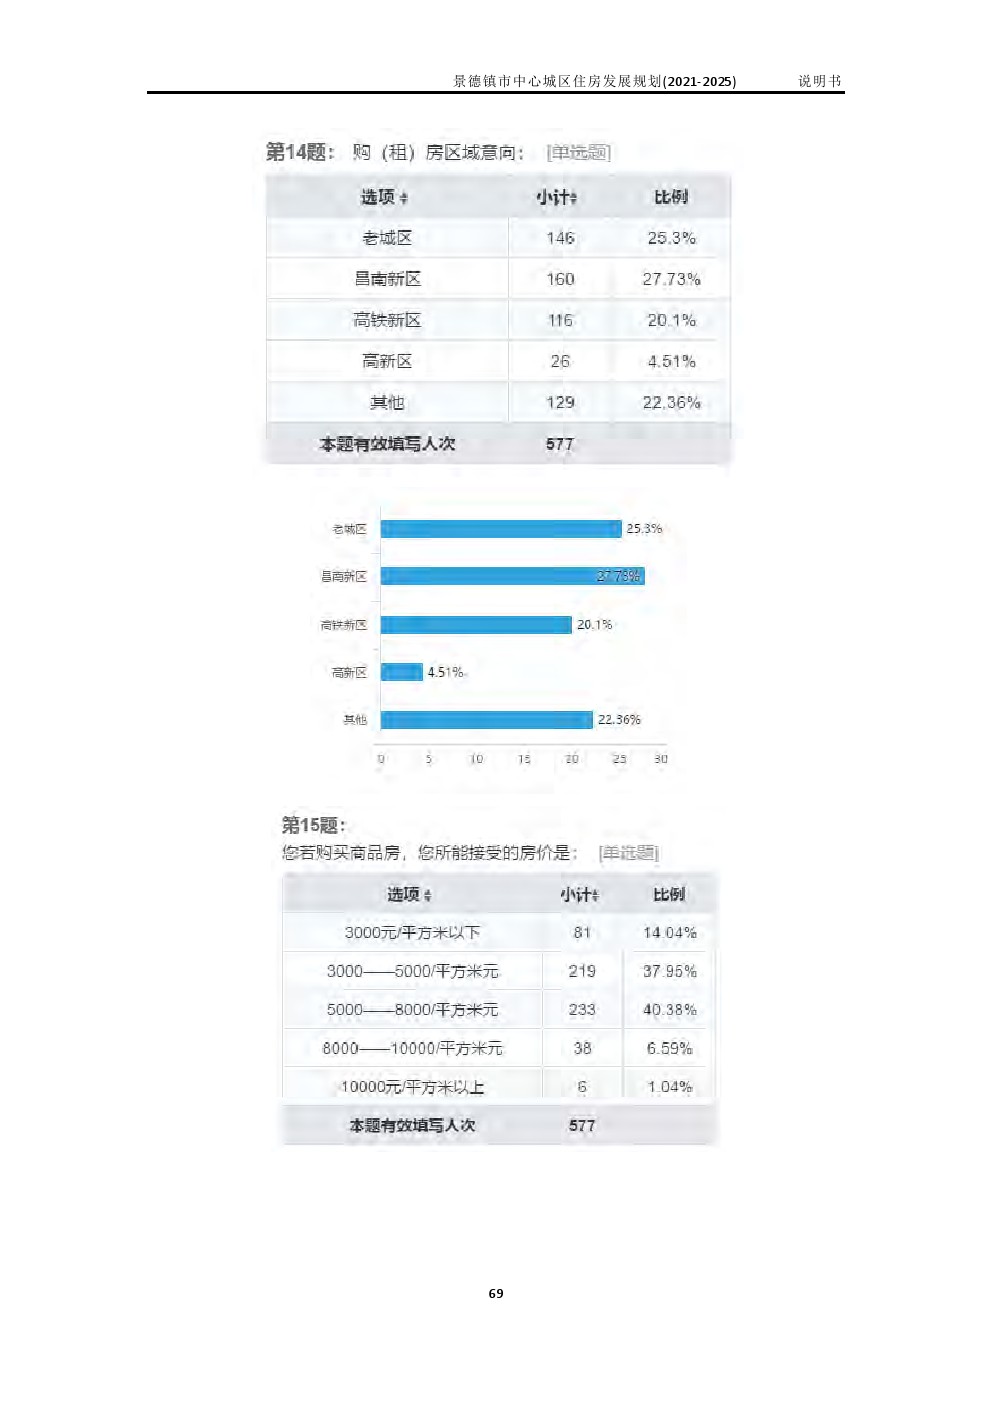The image size is (992, 1403).
Task: Select the 昌南新区 table row label
Action: [387, 279]
